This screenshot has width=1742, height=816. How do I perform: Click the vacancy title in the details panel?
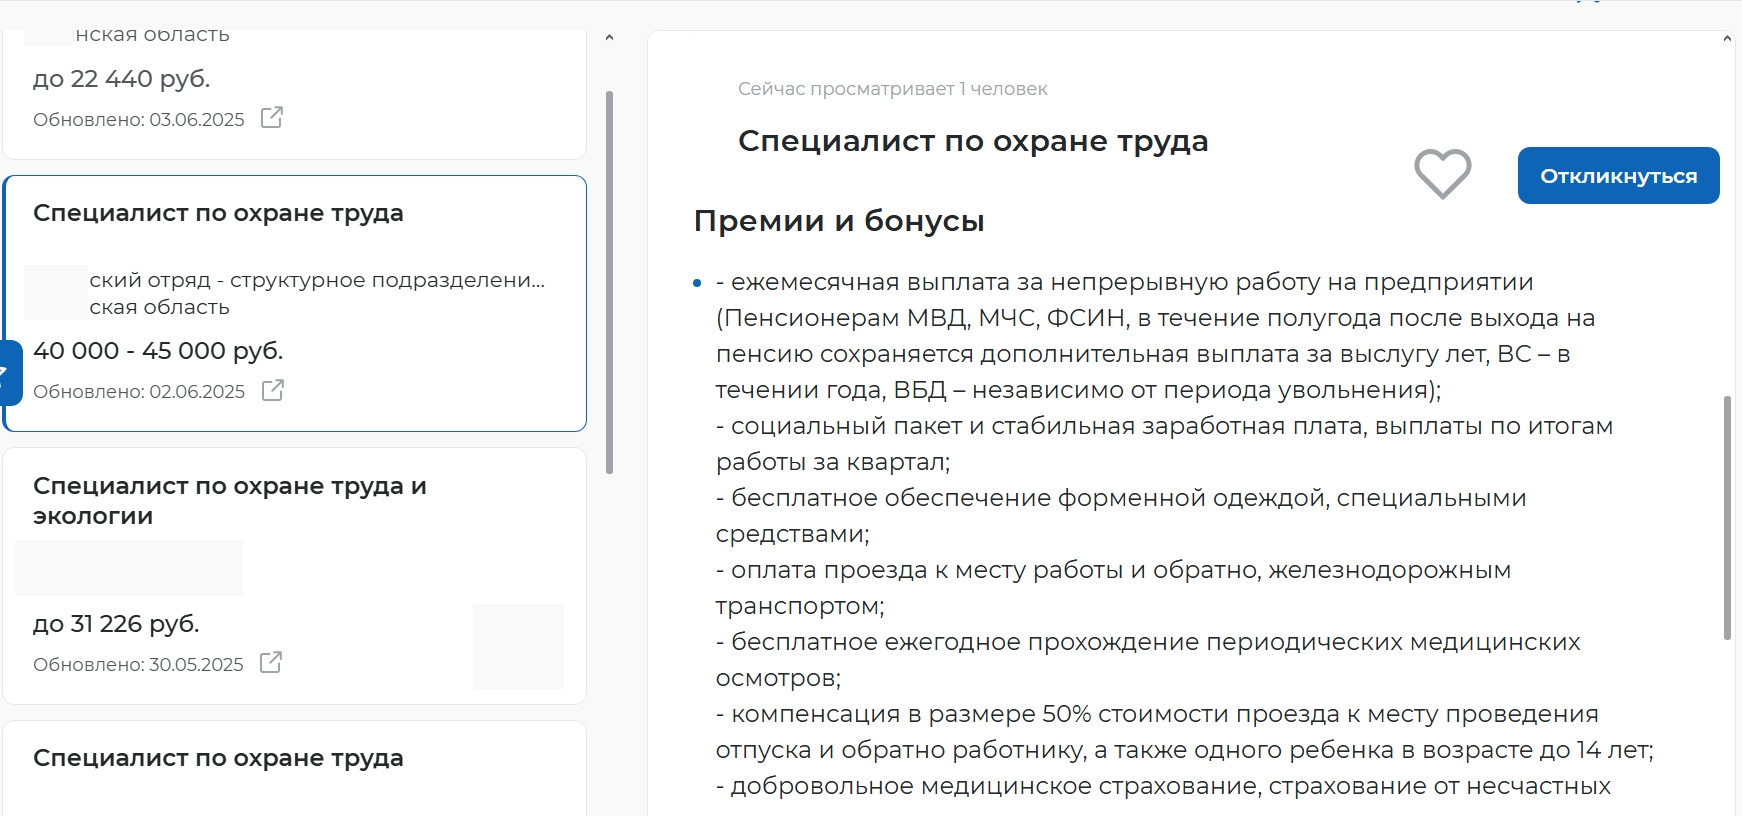(972, 141)
